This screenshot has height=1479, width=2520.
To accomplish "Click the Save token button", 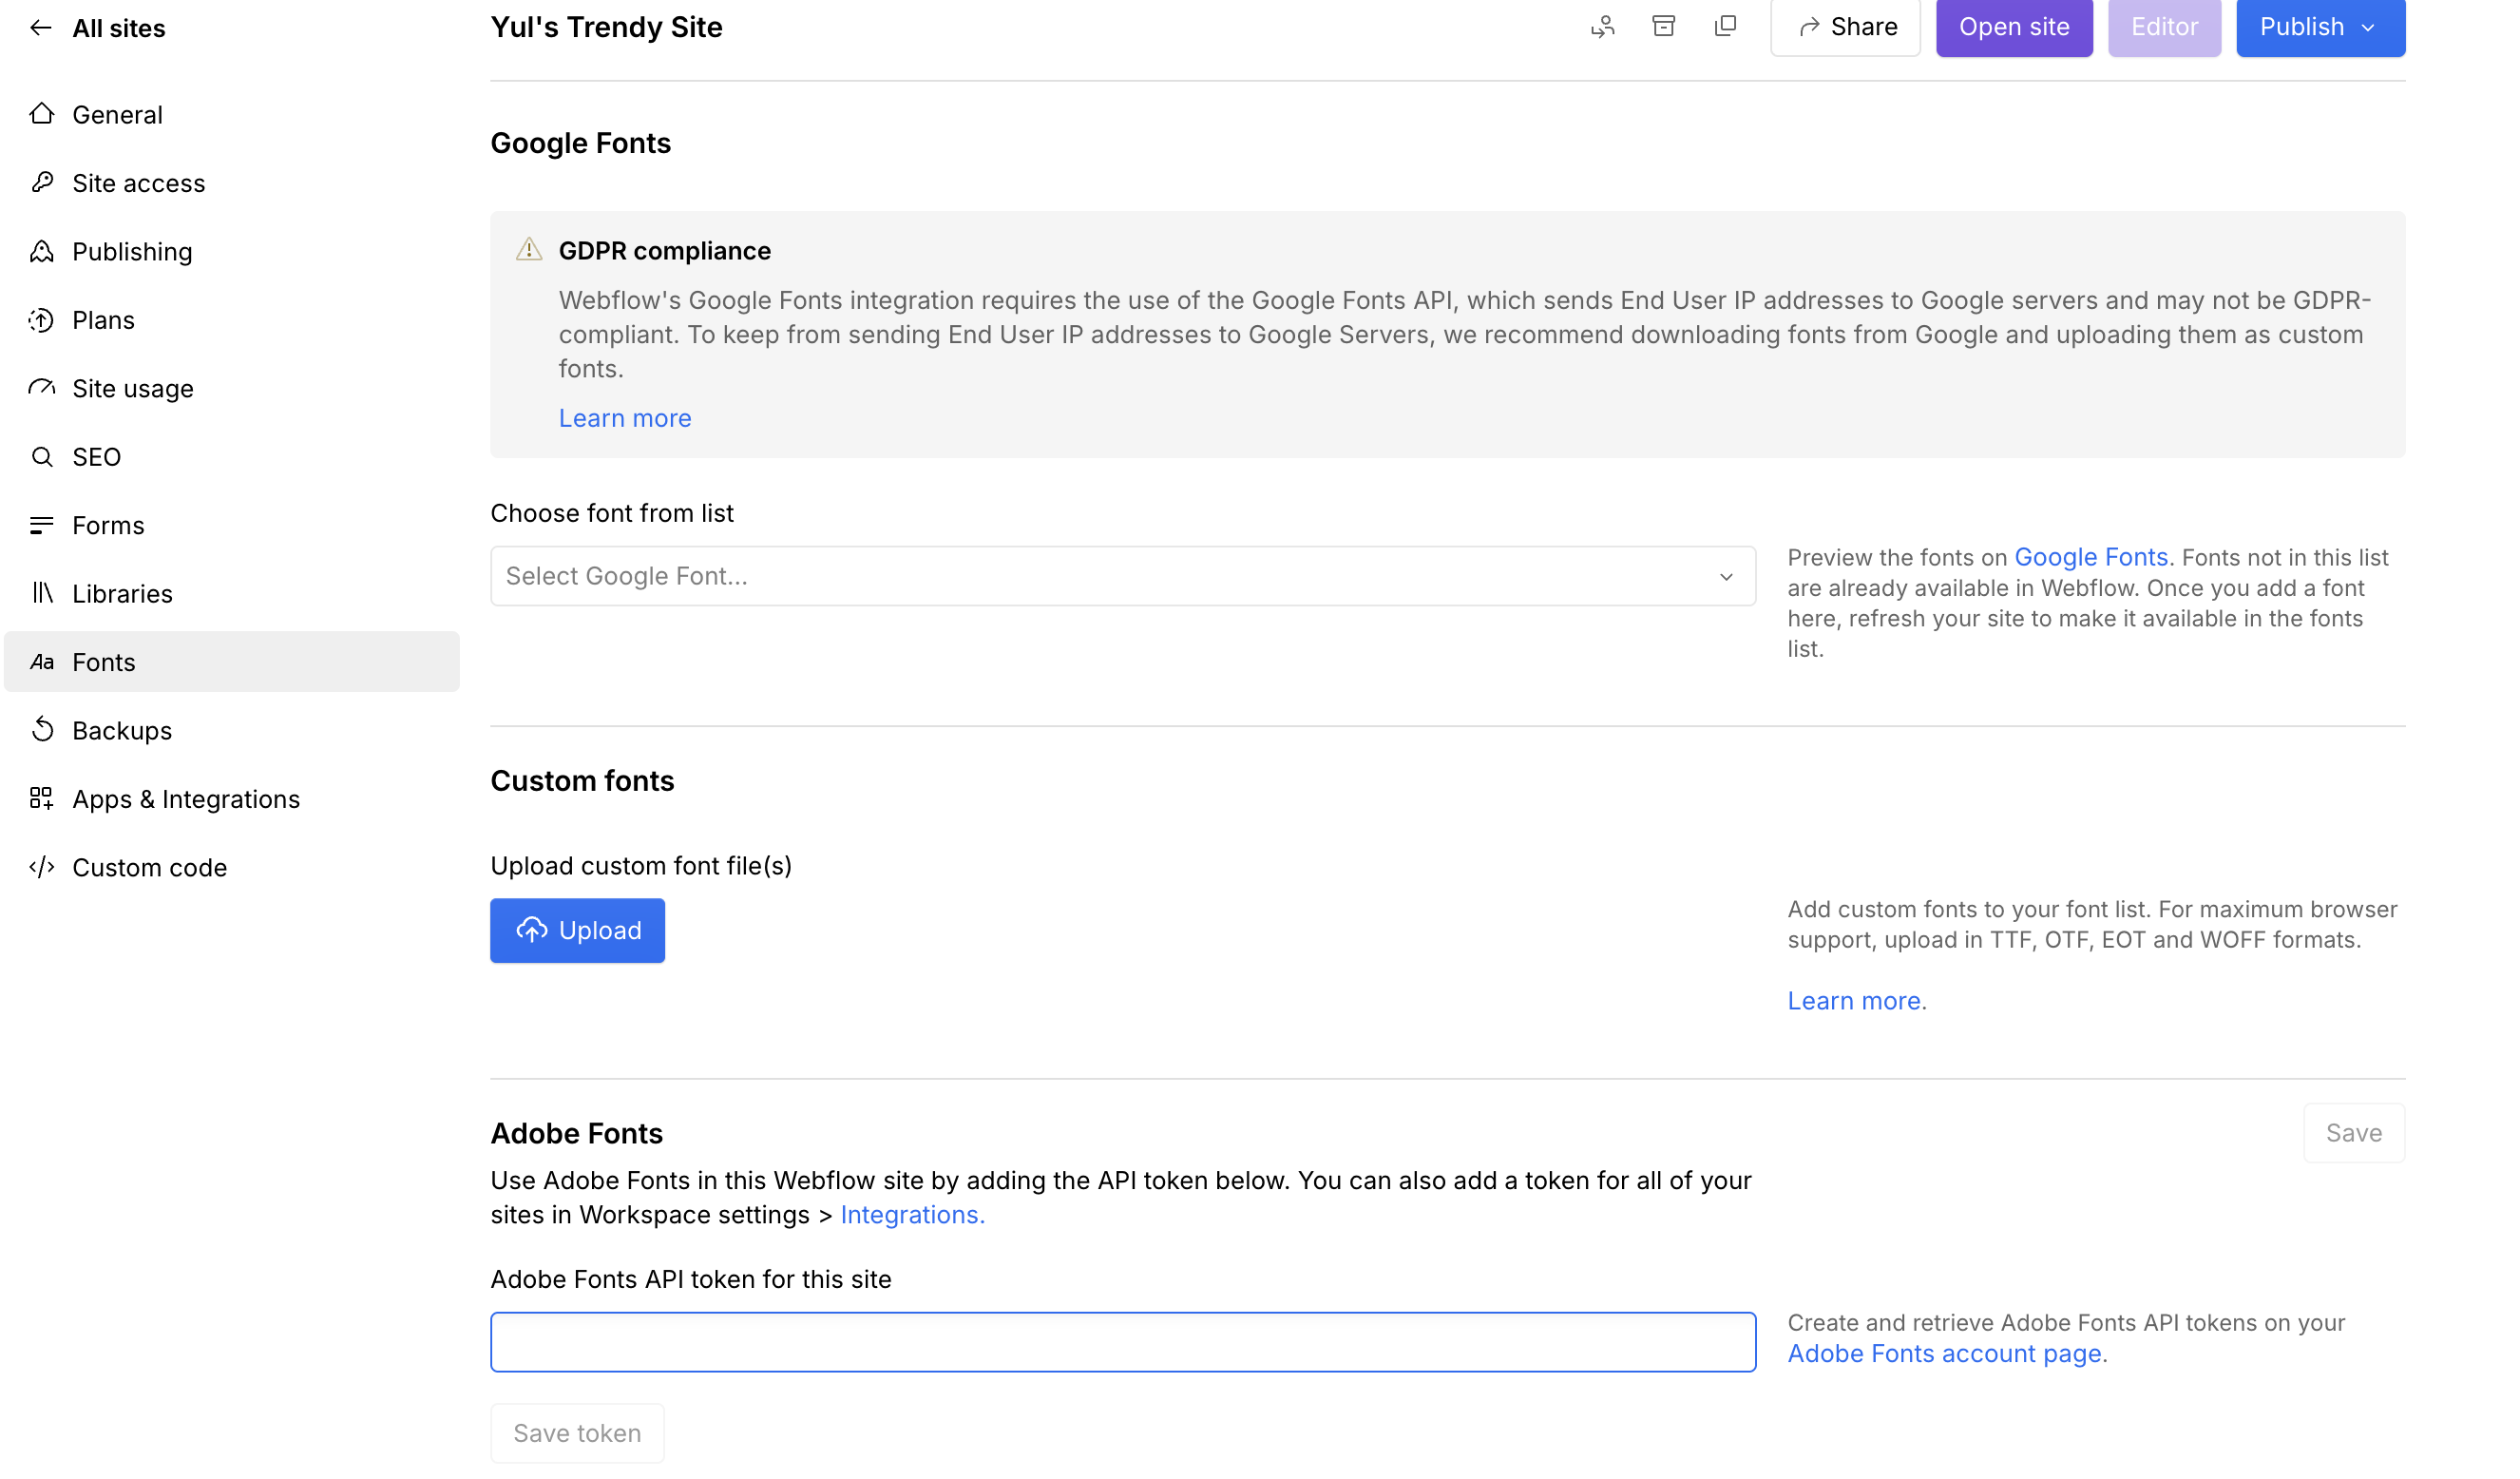I will point(577,1433).
